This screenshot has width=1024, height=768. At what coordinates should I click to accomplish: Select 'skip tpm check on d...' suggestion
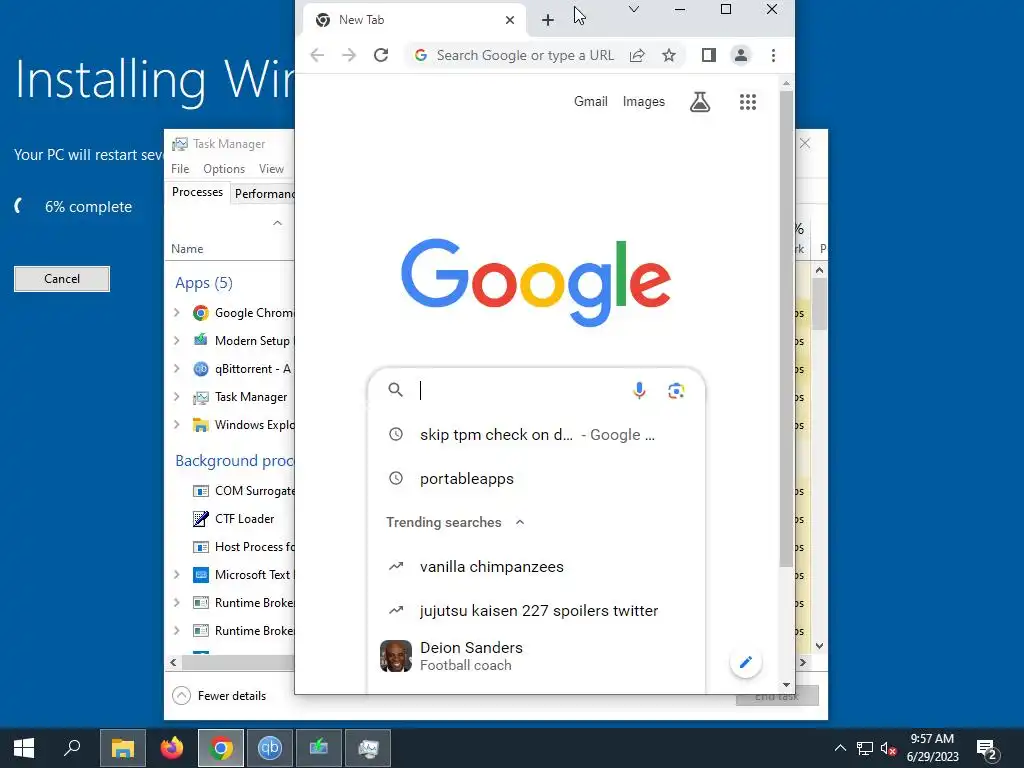[x=537, y=435]
